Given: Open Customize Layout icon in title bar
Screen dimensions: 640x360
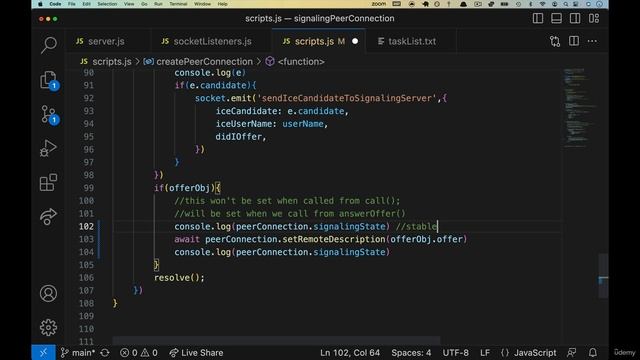Looking at the screenshot, I should coord(594,18).
